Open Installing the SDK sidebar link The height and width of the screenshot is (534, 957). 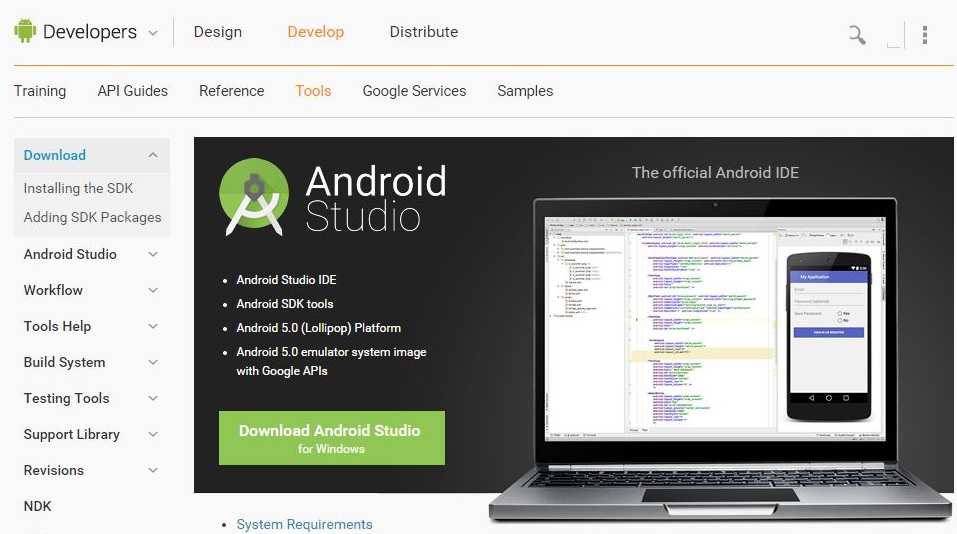tap(78, 188)
